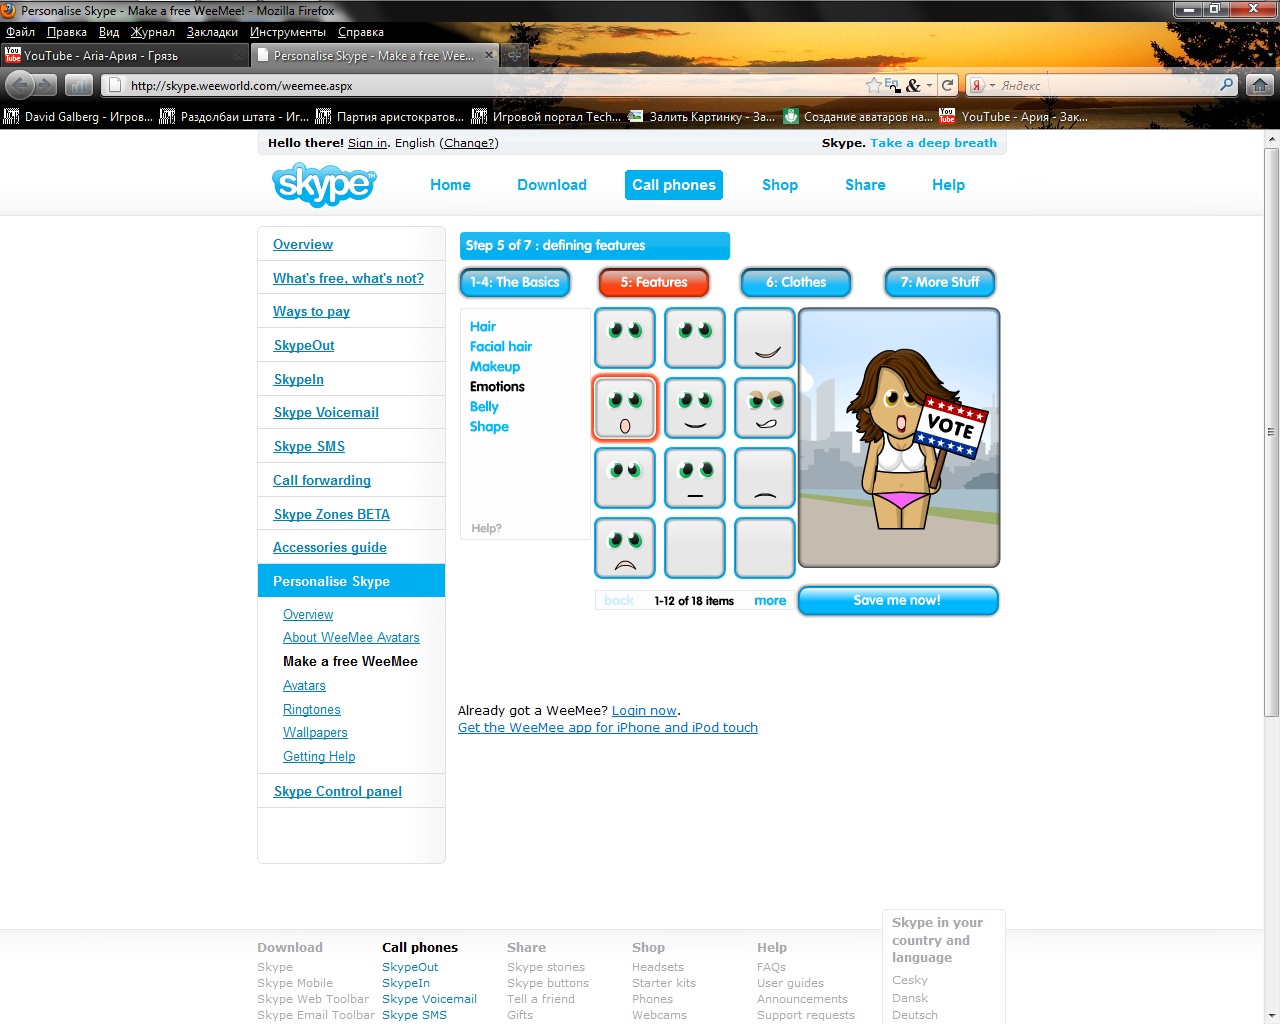
Task: Open SkypeOut in the left sidebar
Action: (x=304, y=345)
